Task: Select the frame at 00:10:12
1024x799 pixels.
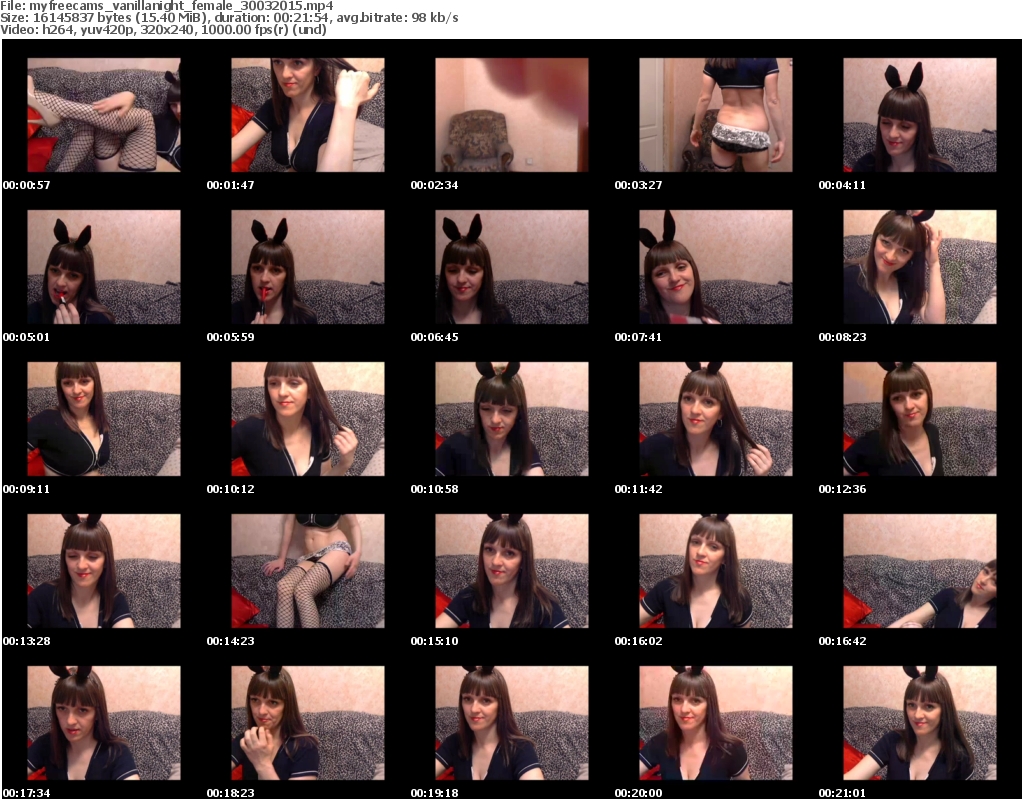Action: click(308, 419)
